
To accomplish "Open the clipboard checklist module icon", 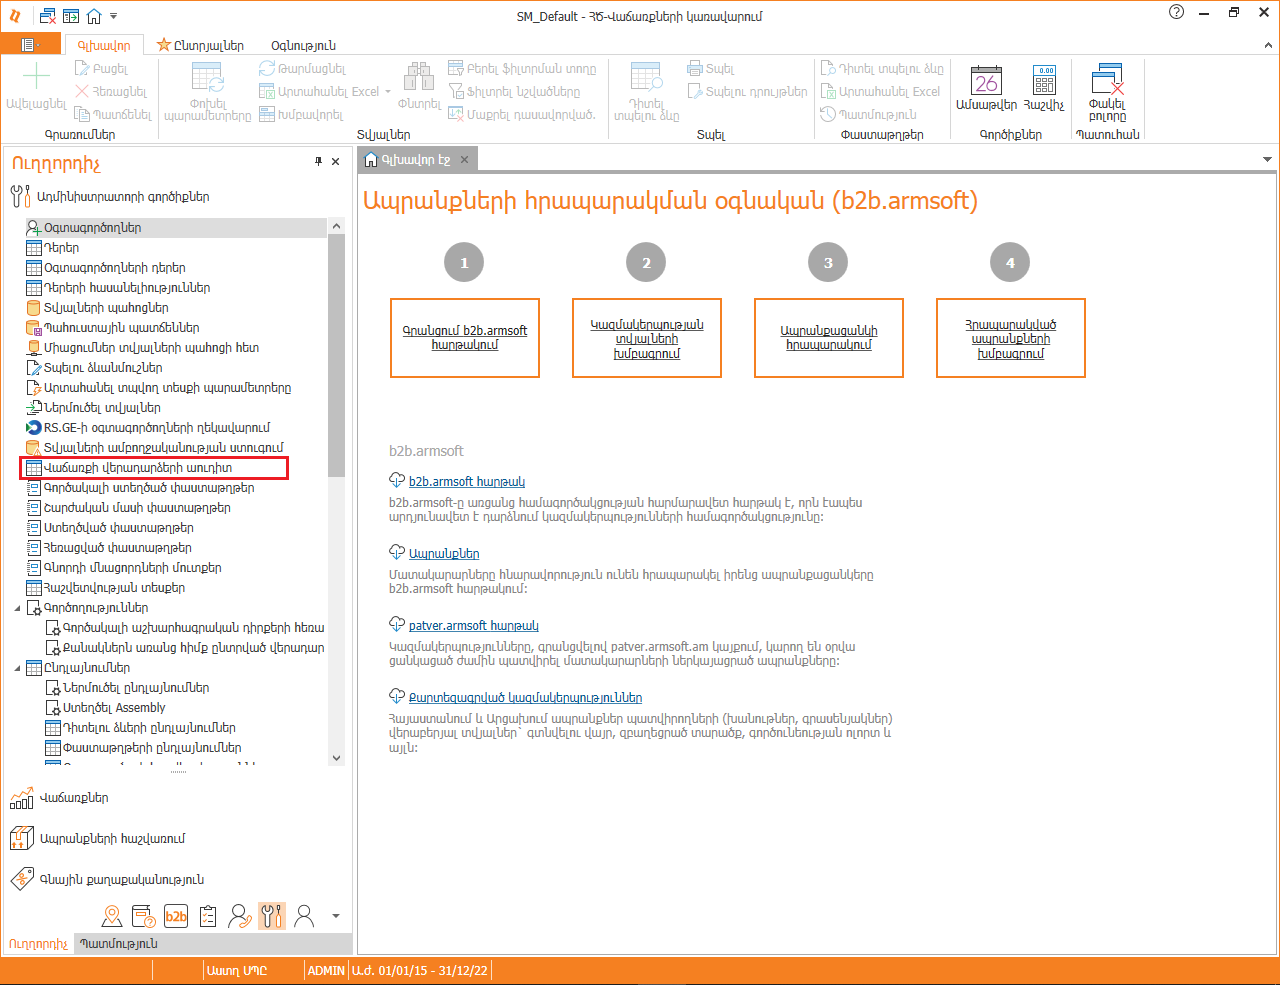I will (208, 916).
